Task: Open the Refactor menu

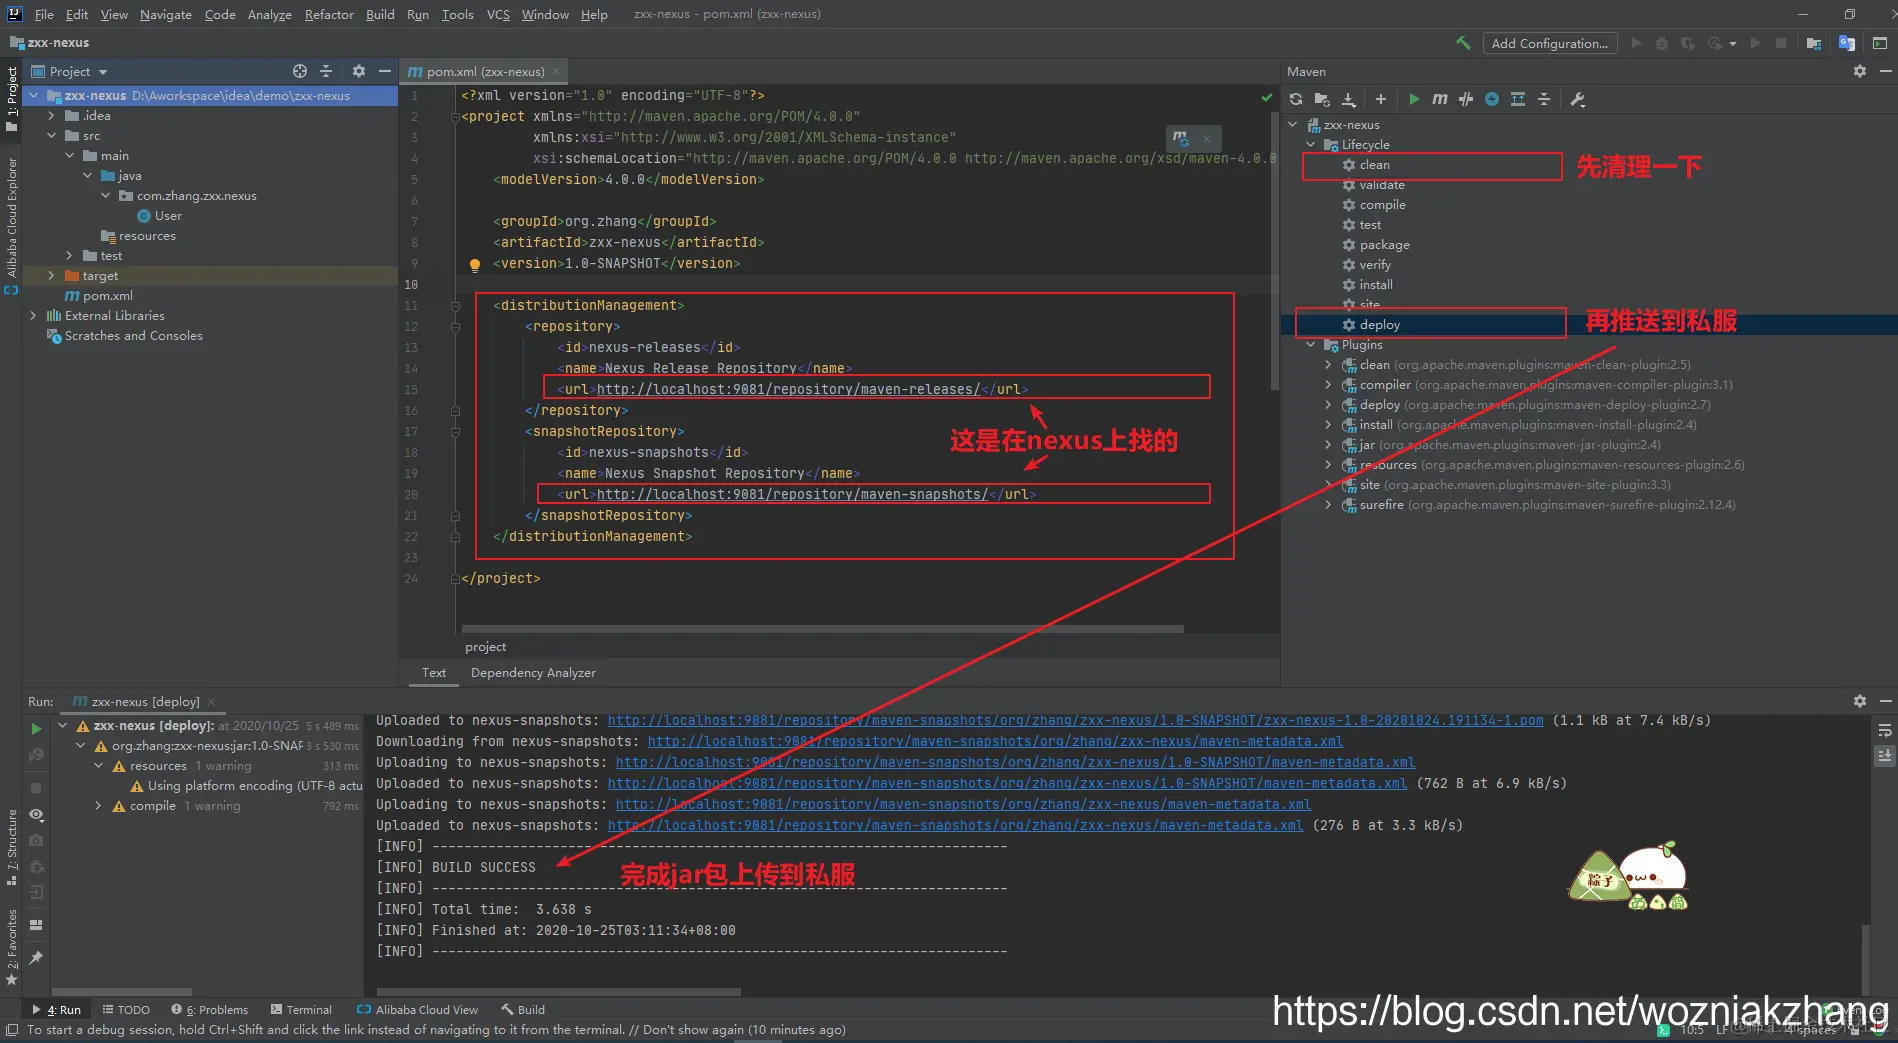Action: point(329,14)
